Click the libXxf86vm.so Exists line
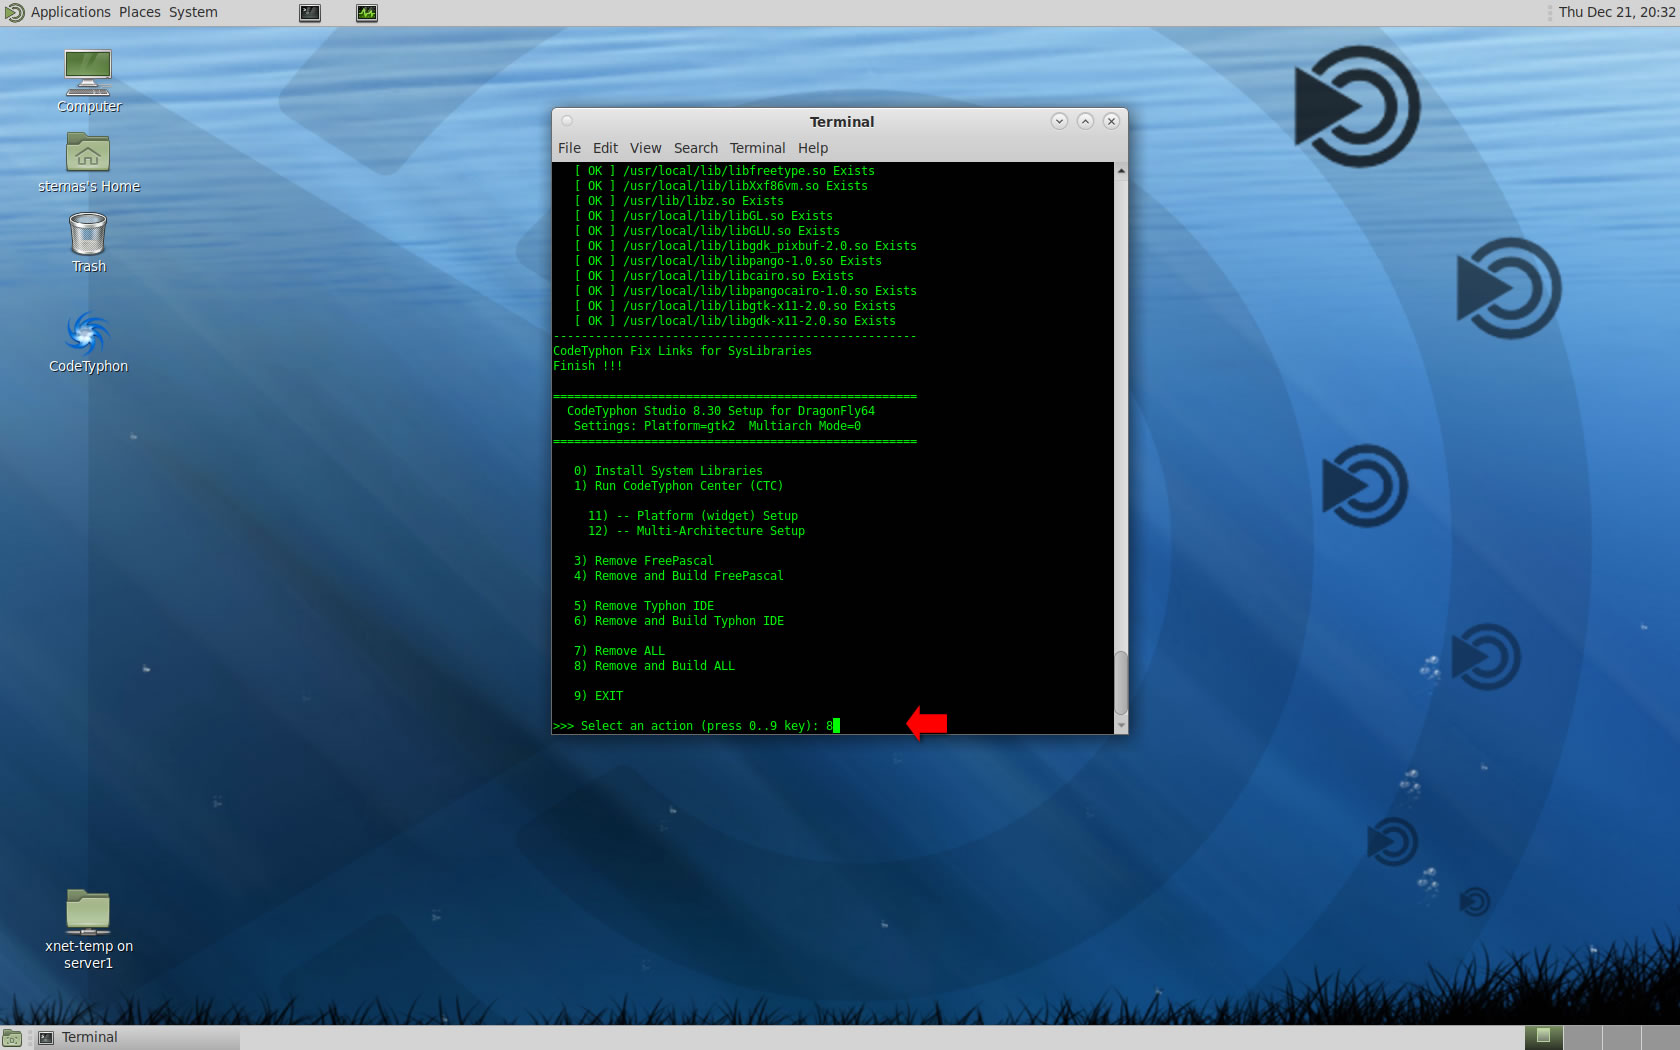The width and height of the screenshot is (1680, 1050). pos(721,186)
